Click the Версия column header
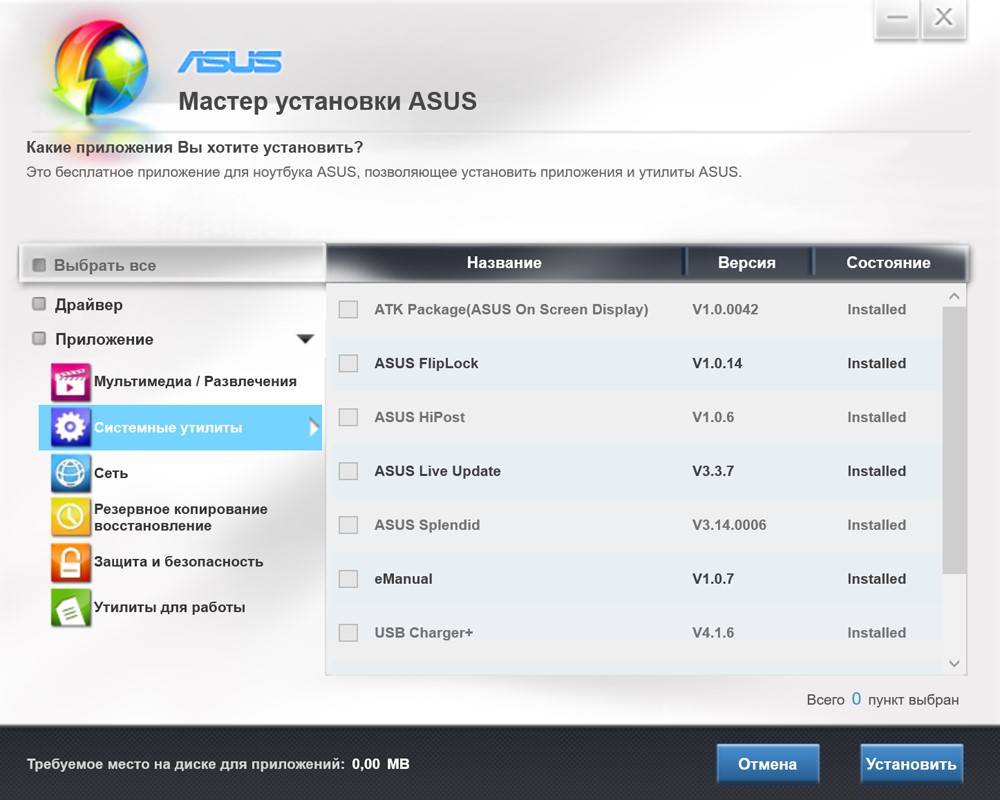 pos(747,262)
